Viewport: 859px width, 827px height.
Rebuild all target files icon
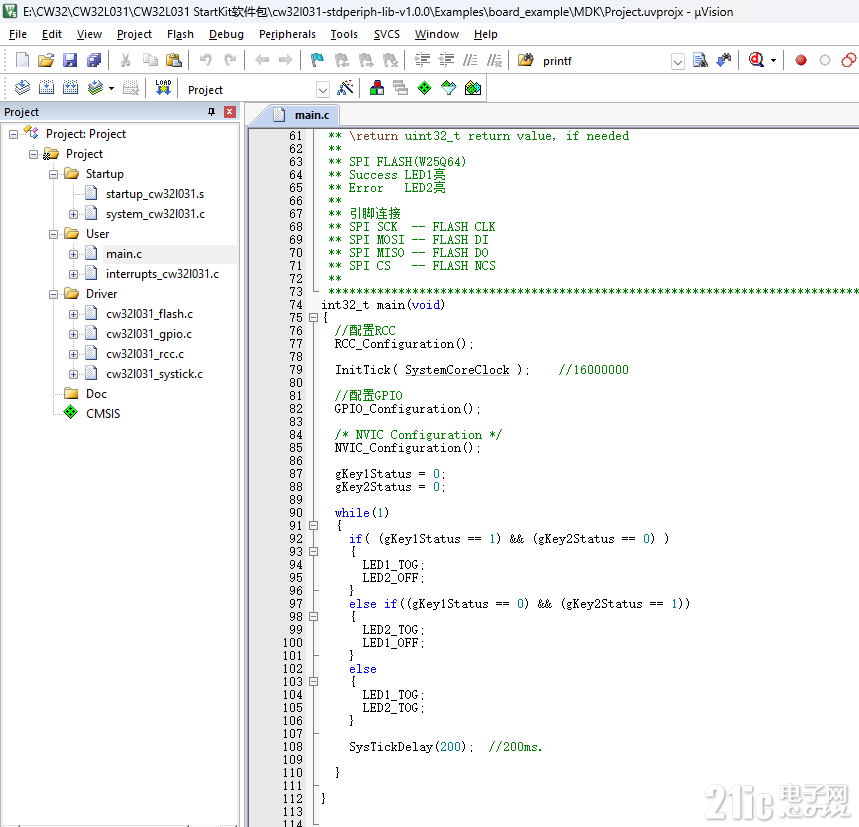click(x=71, y=88)
